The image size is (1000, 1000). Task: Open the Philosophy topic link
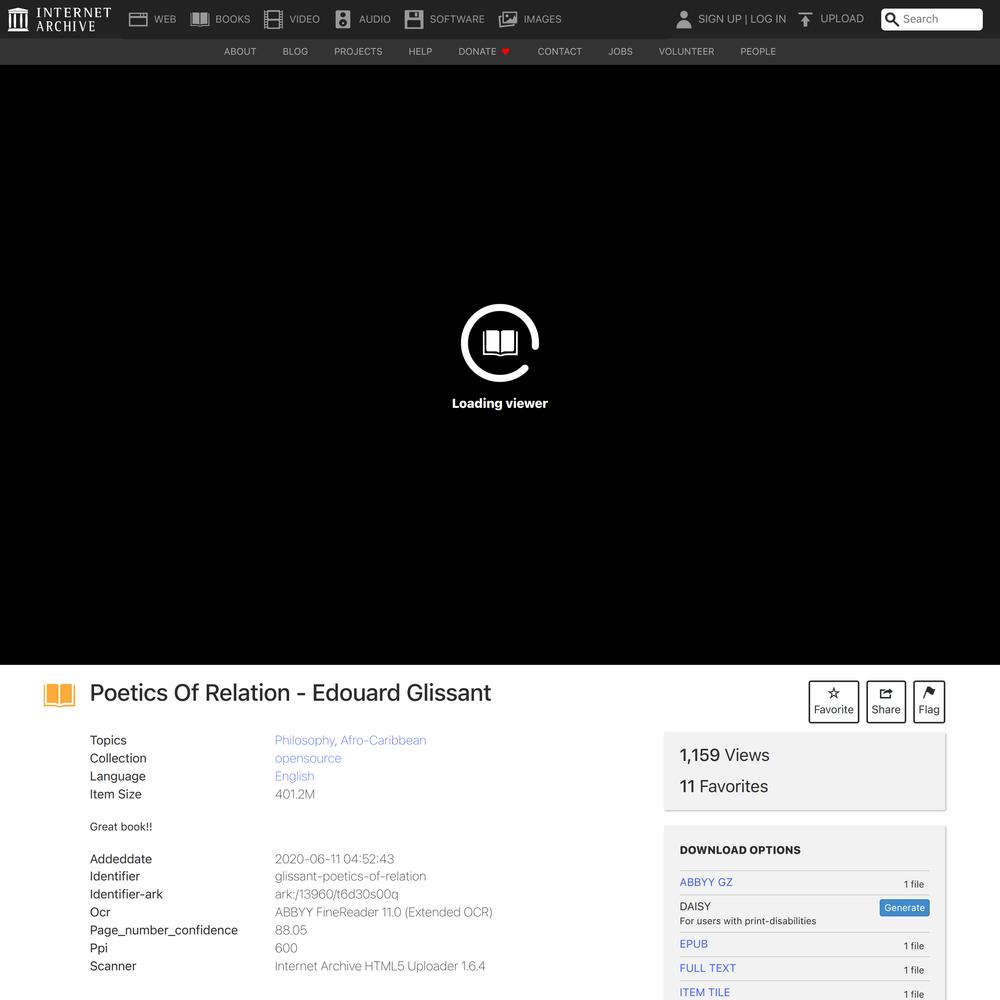(x=305, y=740)
